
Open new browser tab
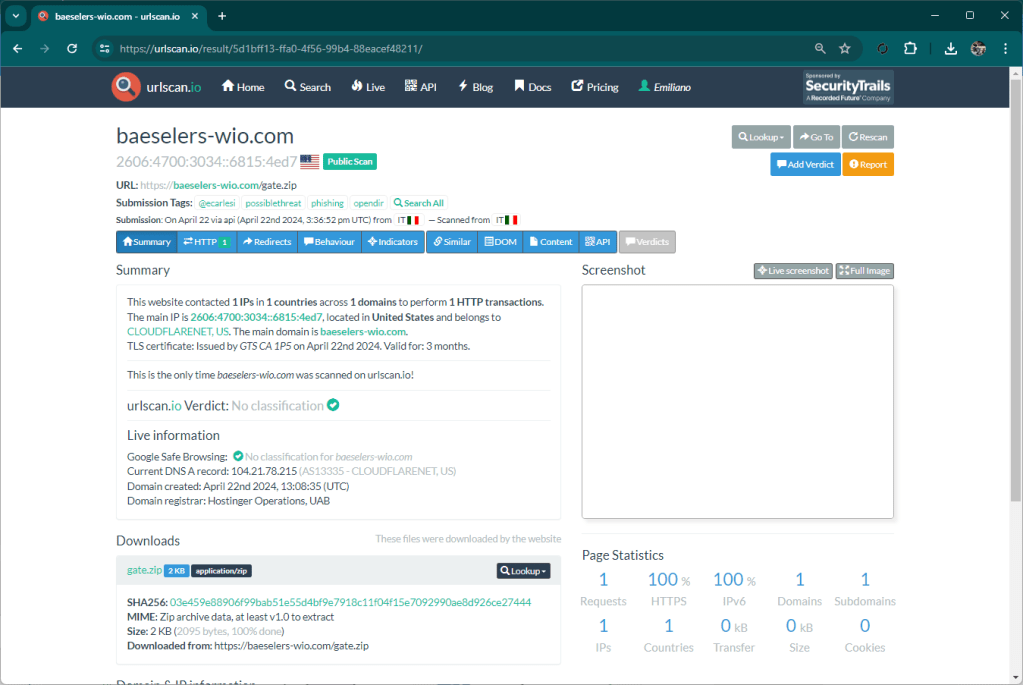coord(222,16)
